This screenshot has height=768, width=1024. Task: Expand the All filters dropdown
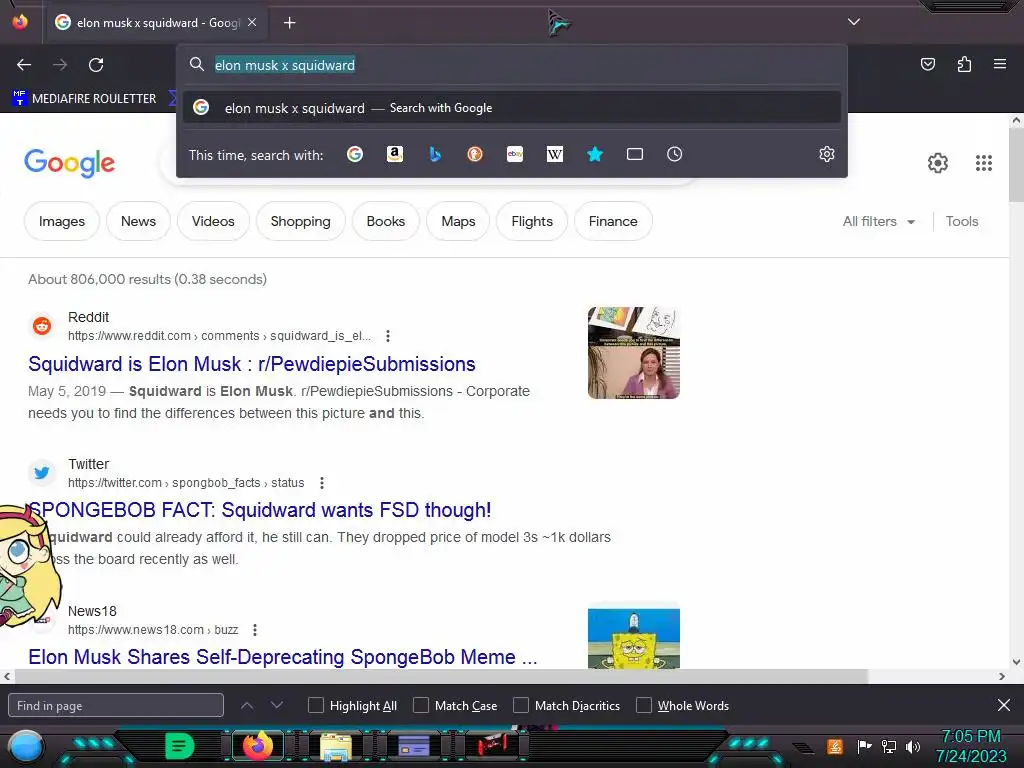coord(878,221)
